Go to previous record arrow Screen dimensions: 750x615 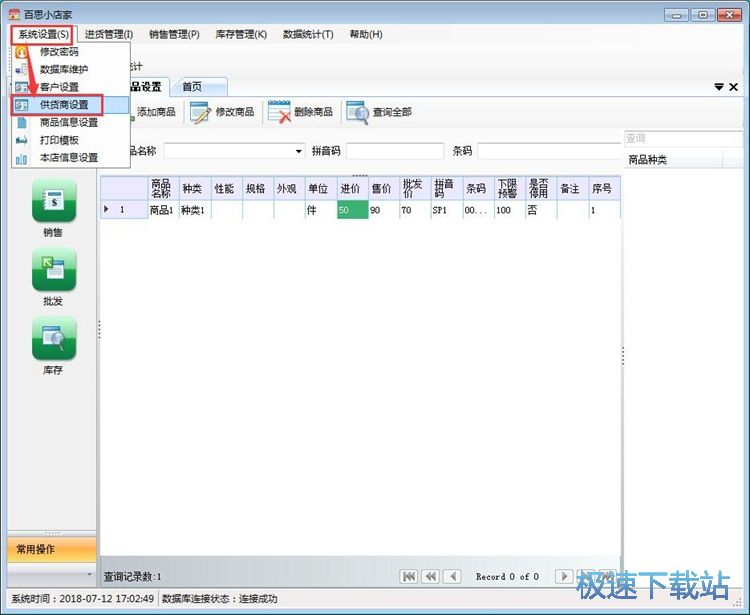452,576
